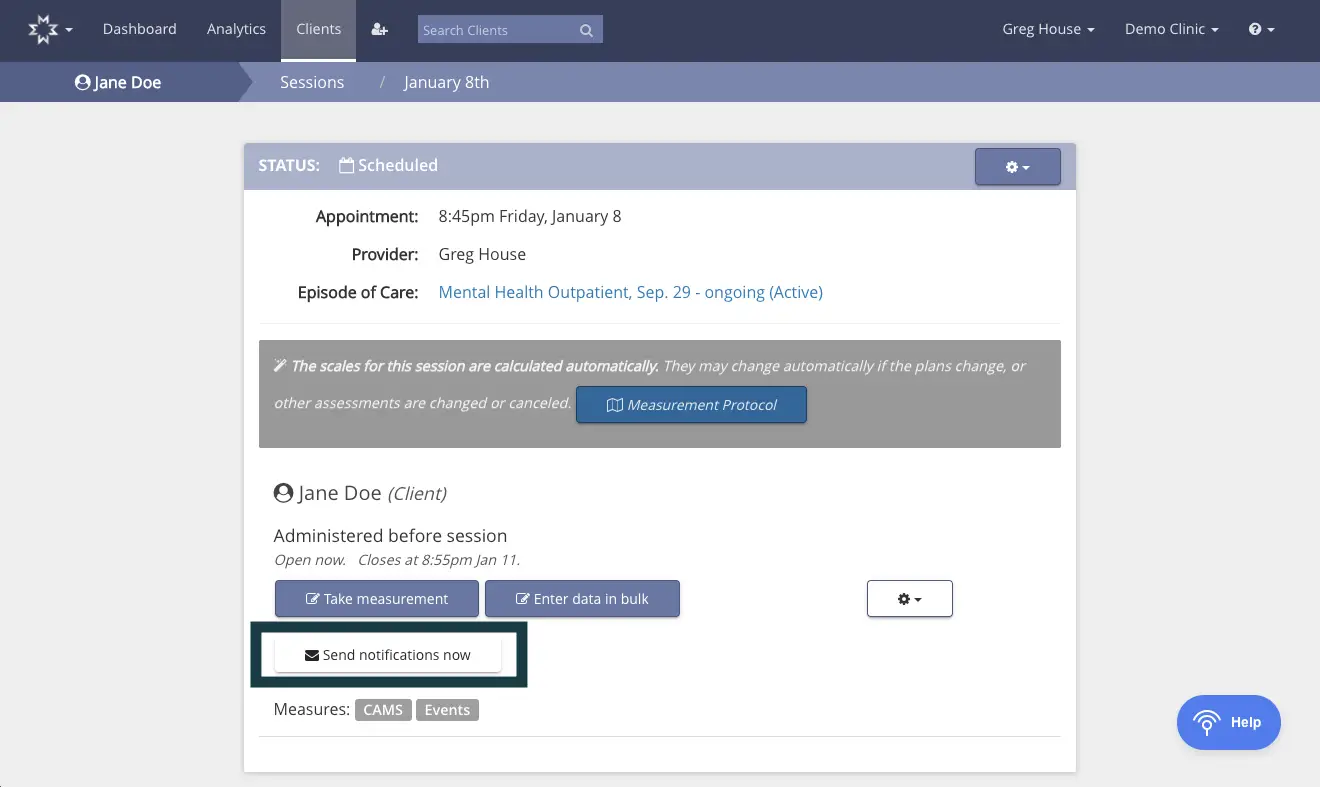Screen dimensions: 1320x787
Task: Open the add new client icon
Action: [x=379, y=29]
